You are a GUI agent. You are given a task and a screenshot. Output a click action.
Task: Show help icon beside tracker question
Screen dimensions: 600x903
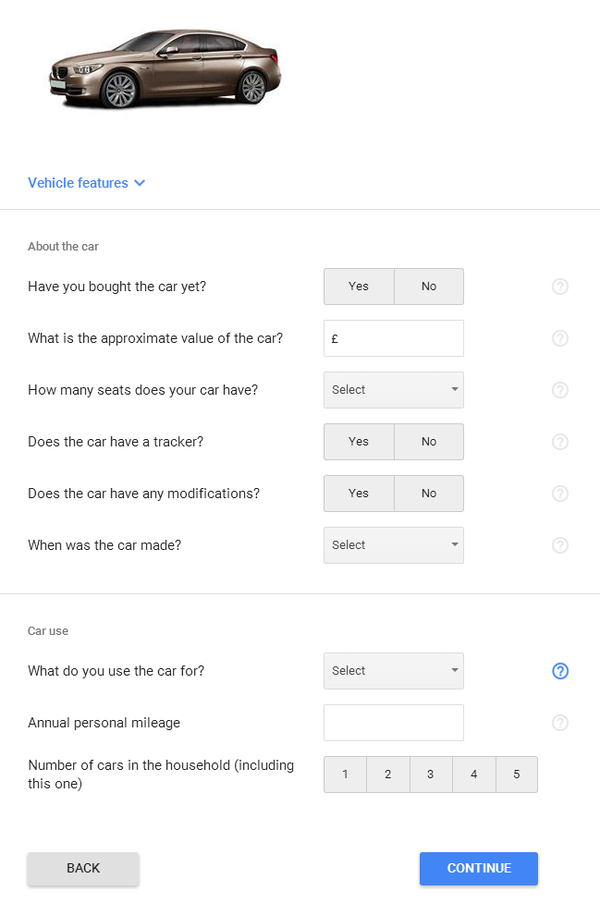tap(560, 442)
